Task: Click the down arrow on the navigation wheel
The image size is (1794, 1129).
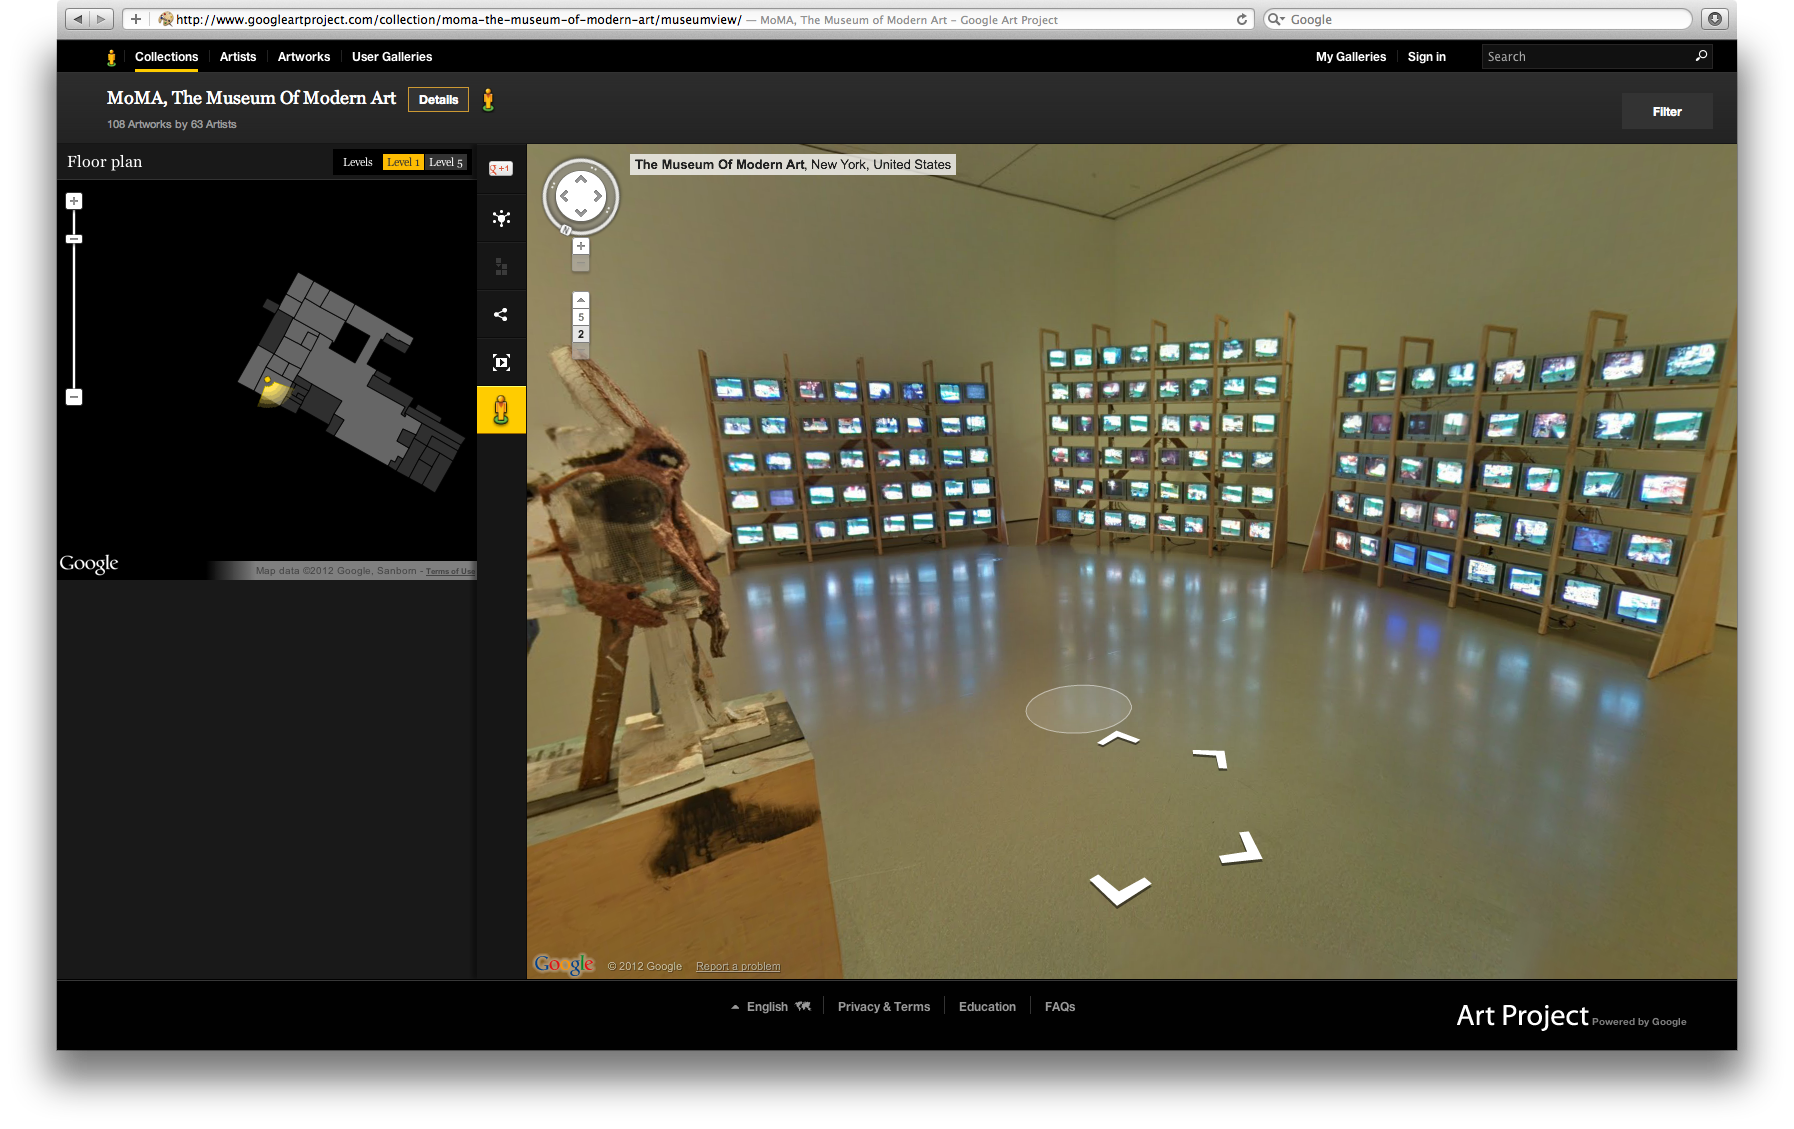Action: coord(580,212)
